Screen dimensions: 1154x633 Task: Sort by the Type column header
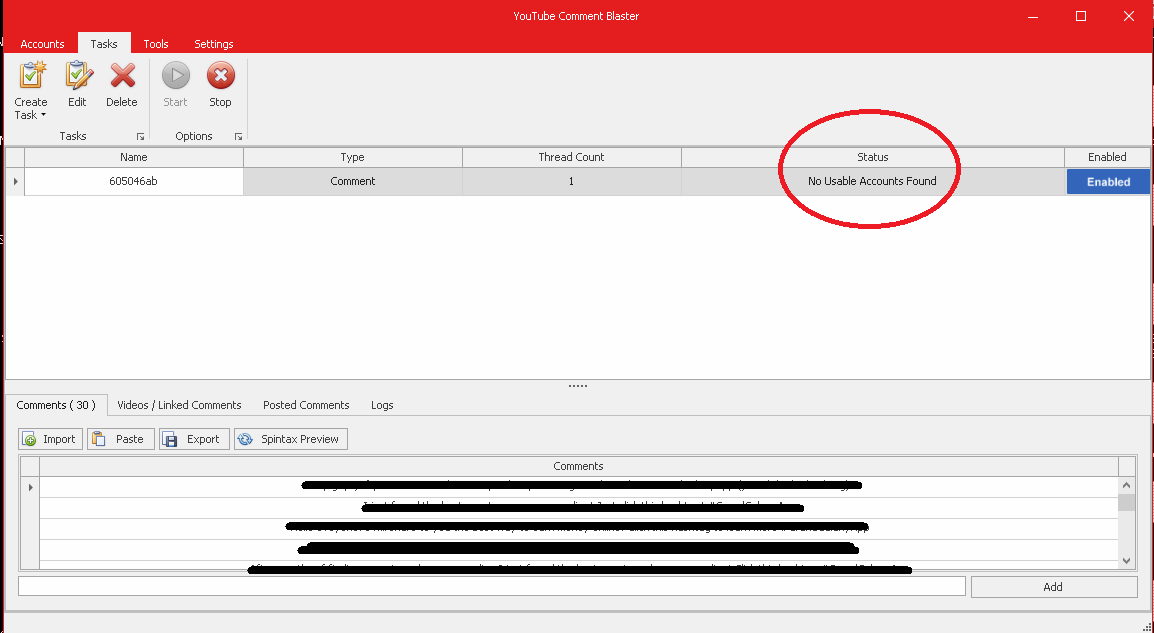353,157
